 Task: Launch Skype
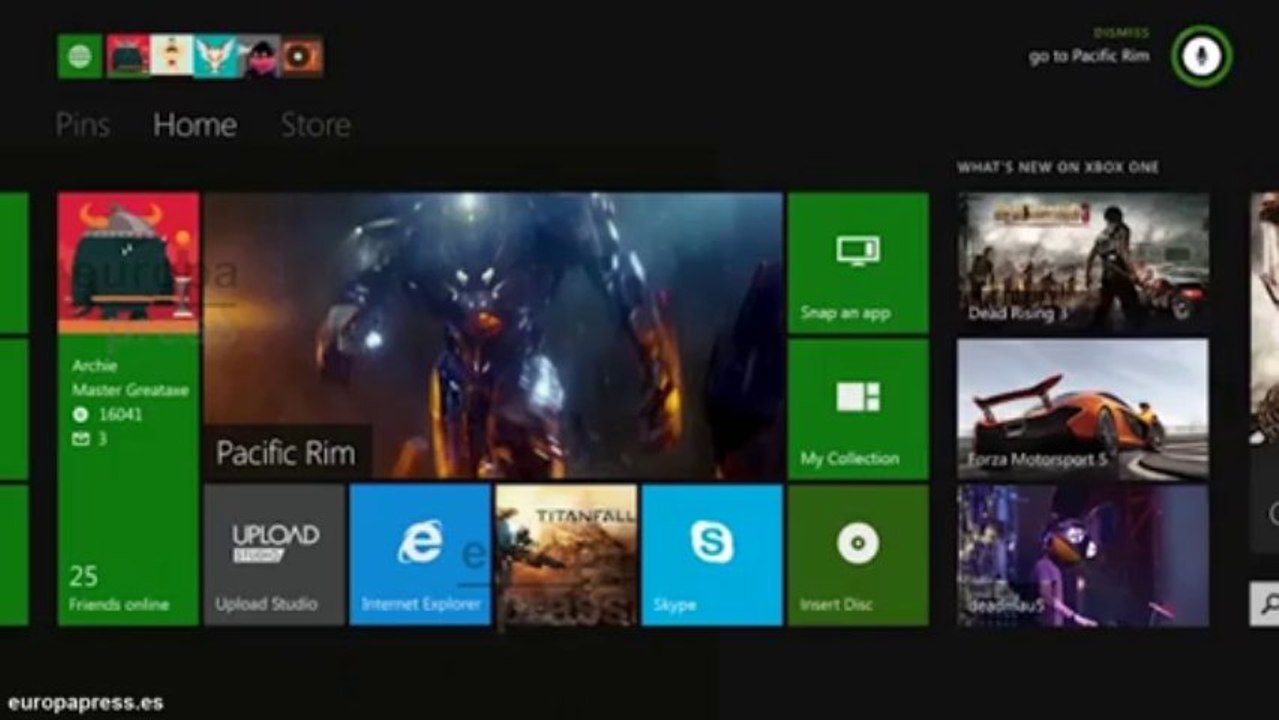click(712, 555)
